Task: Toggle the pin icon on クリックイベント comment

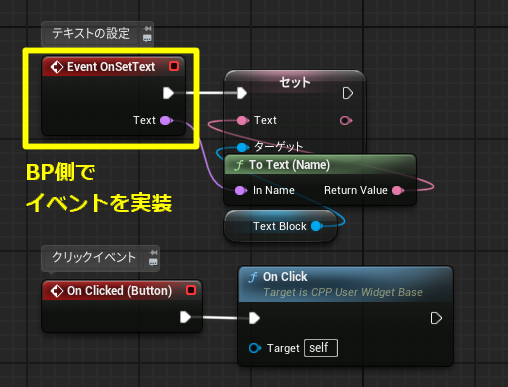Action: (x=153, y=253)
